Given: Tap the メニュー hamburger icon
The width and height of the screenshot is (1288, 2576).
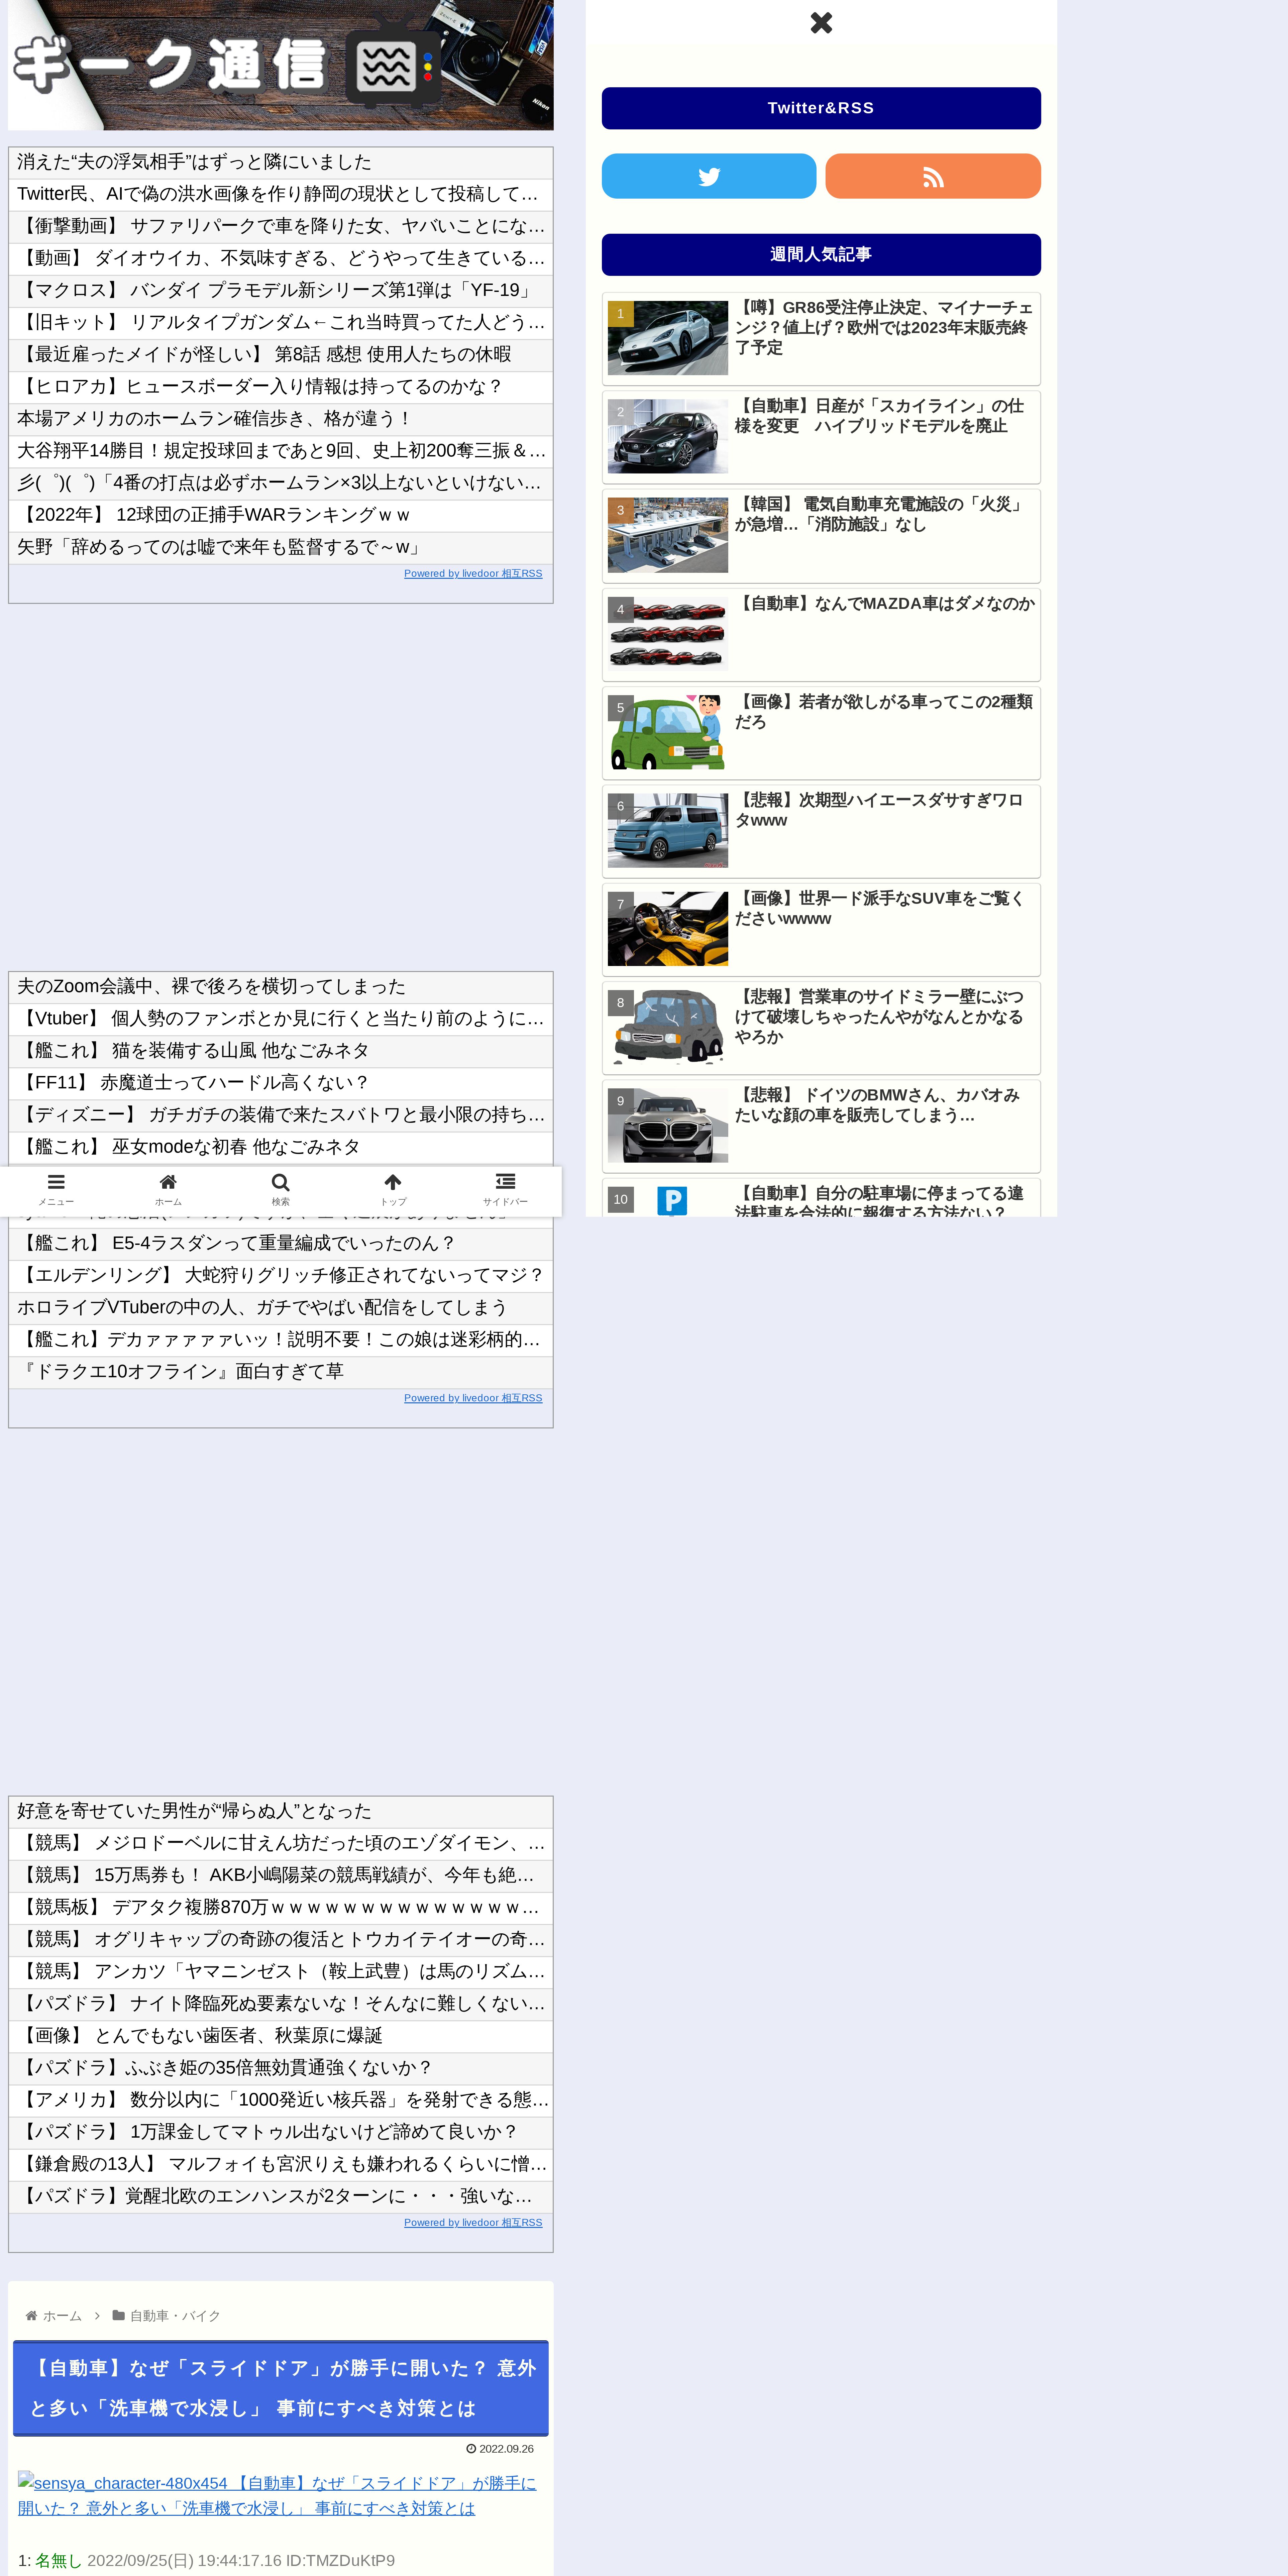Looking at the screenshot, I should pyautogui.click(x=56, y=1189).
